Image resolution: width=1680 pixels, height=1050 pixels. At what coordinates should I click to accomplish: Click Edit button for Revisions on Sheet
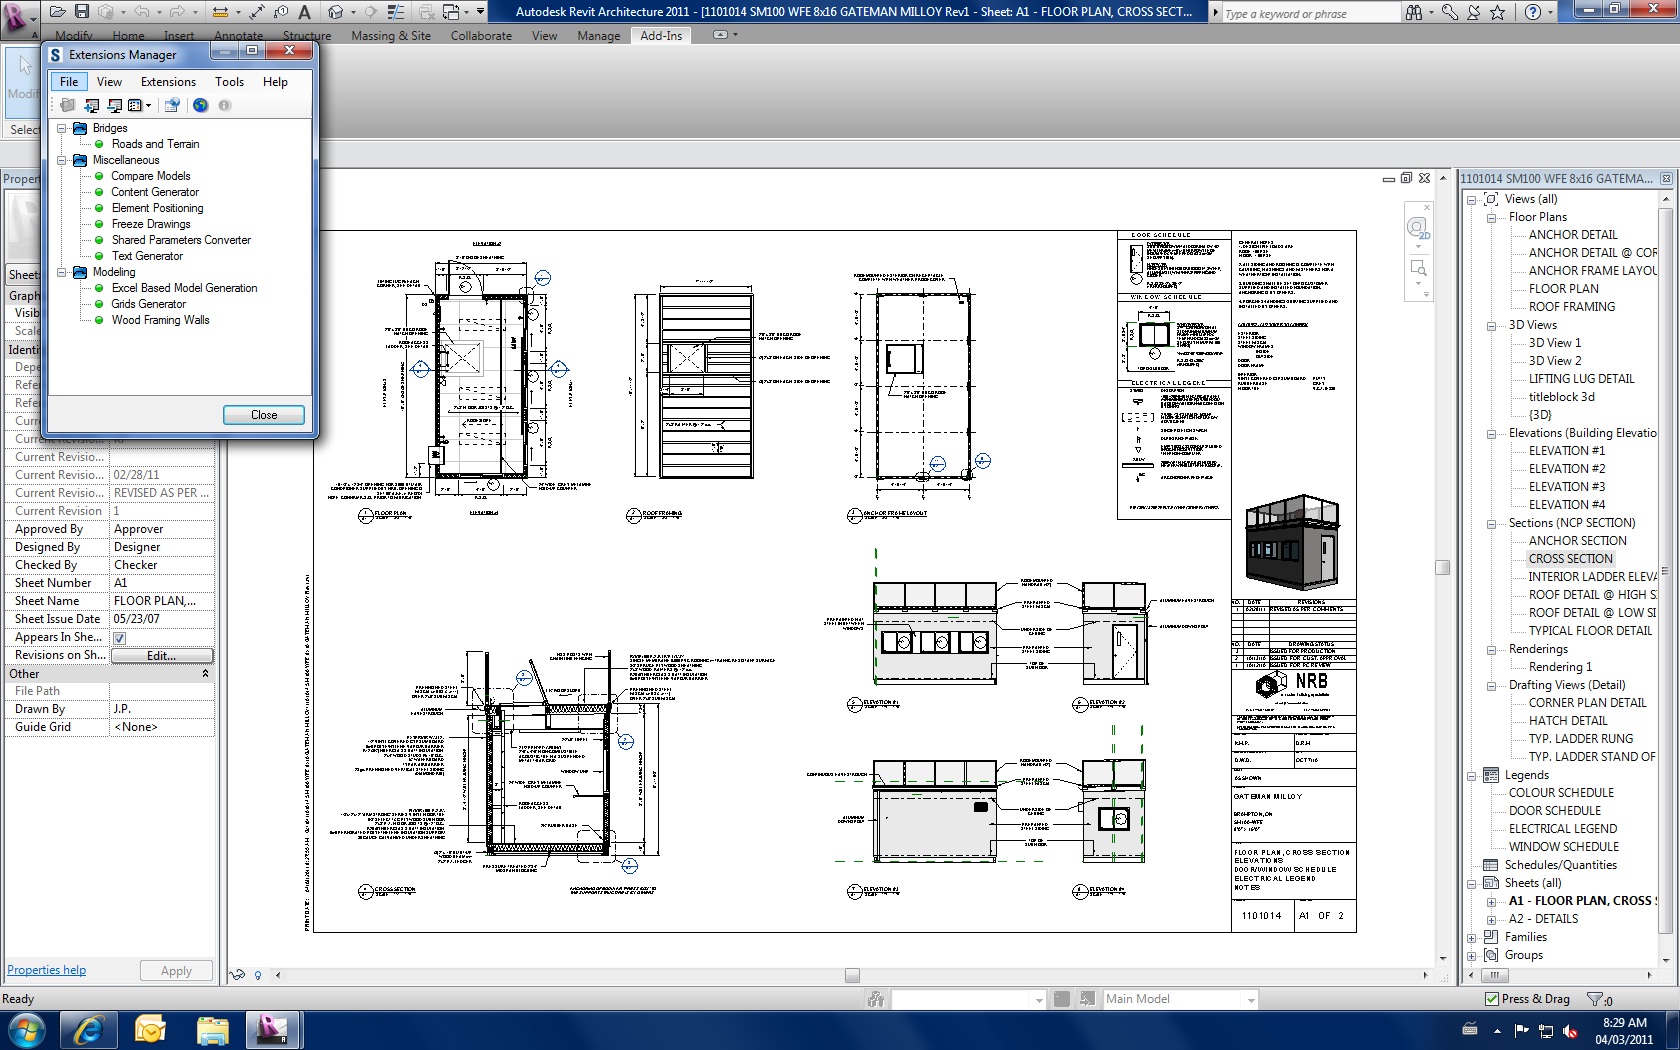(162, 656)
